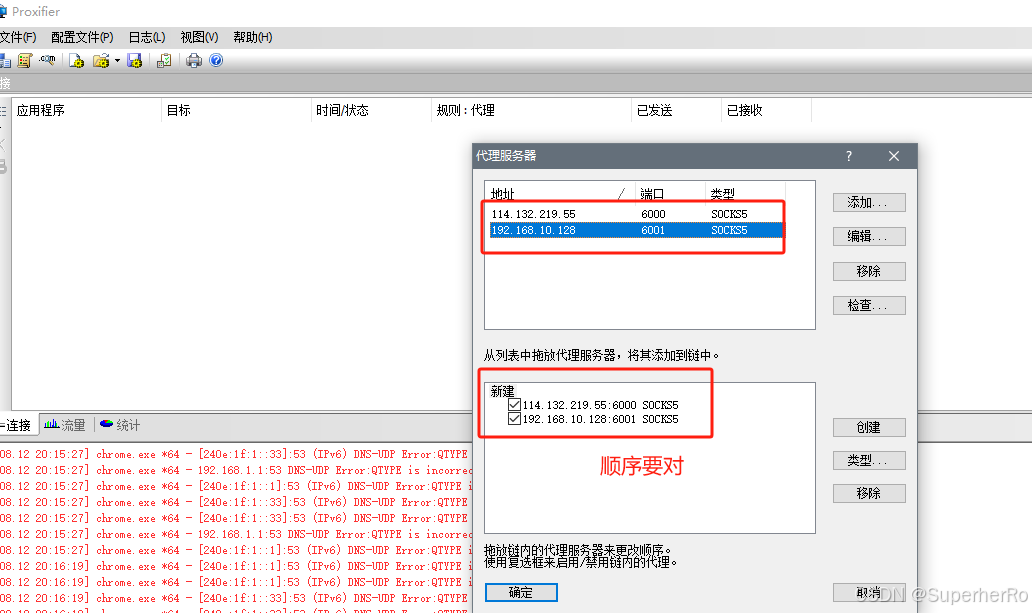Confirm dialog with 确定 button

point(521,593)
